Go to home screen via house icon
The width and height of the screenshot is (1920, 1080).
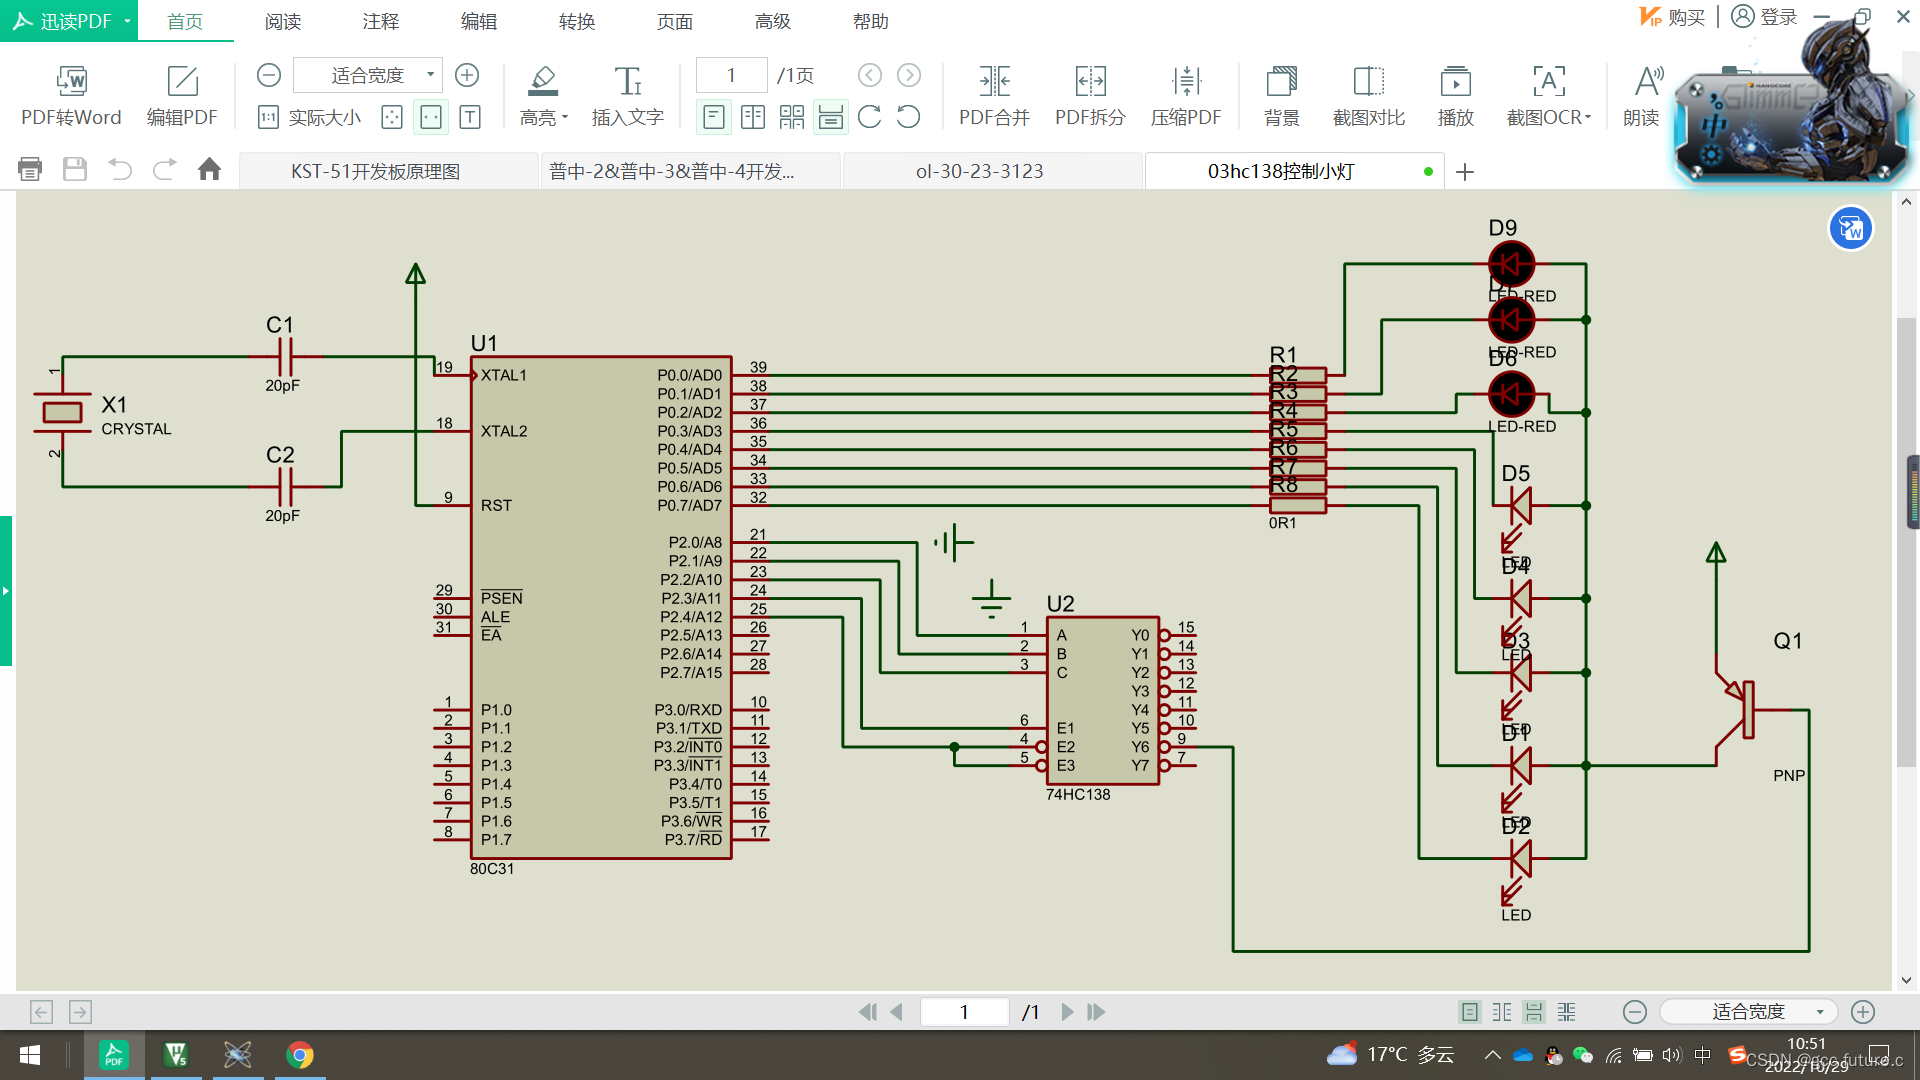[x=209, y=169]
